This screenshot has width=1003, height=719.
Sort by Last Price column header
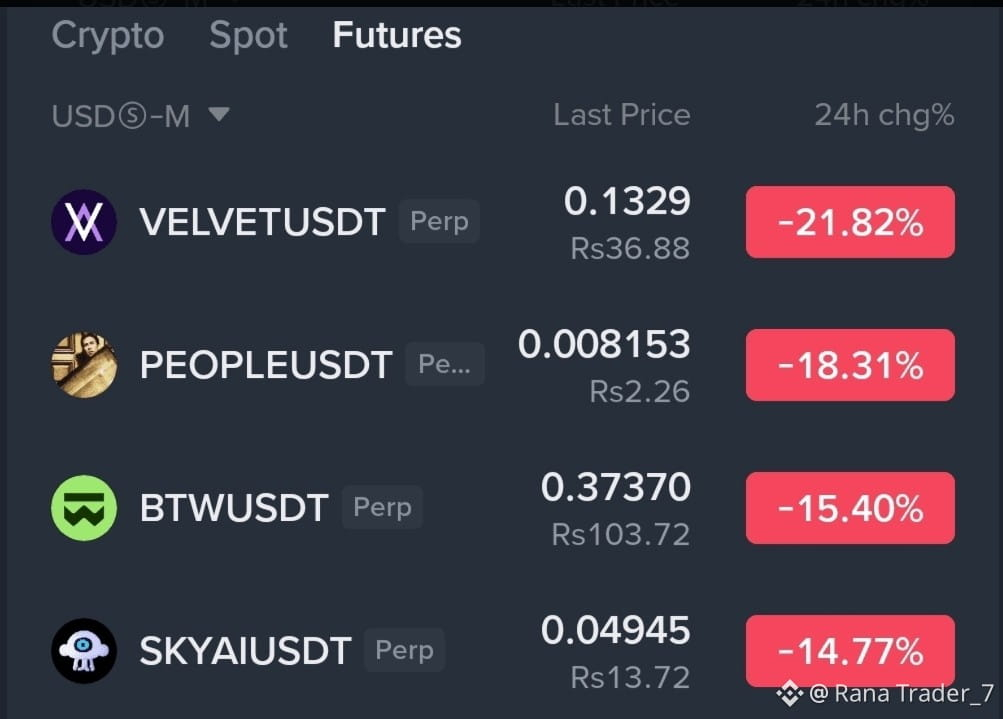[622, 115]
